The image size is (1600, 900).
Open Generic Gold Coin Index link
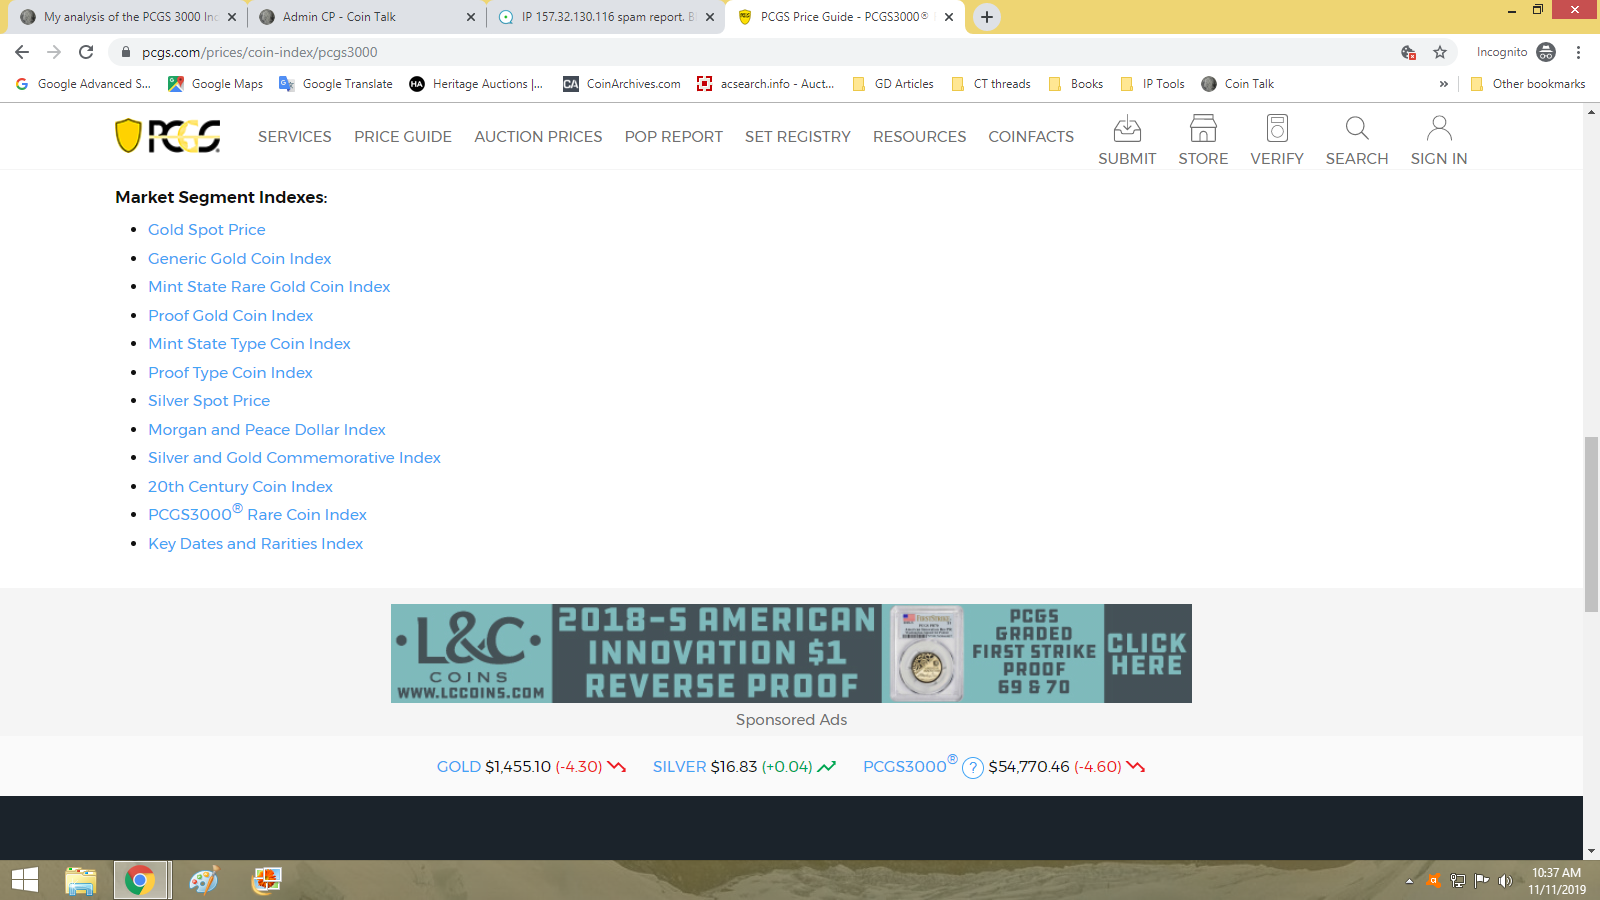(x=240, y=259)
